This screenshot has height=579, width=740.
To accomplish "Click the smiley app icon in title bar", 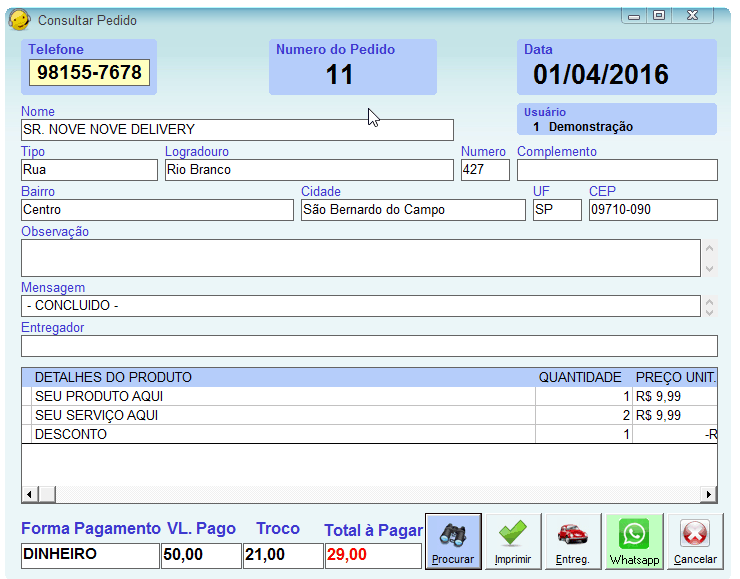I will click(19, 20).
